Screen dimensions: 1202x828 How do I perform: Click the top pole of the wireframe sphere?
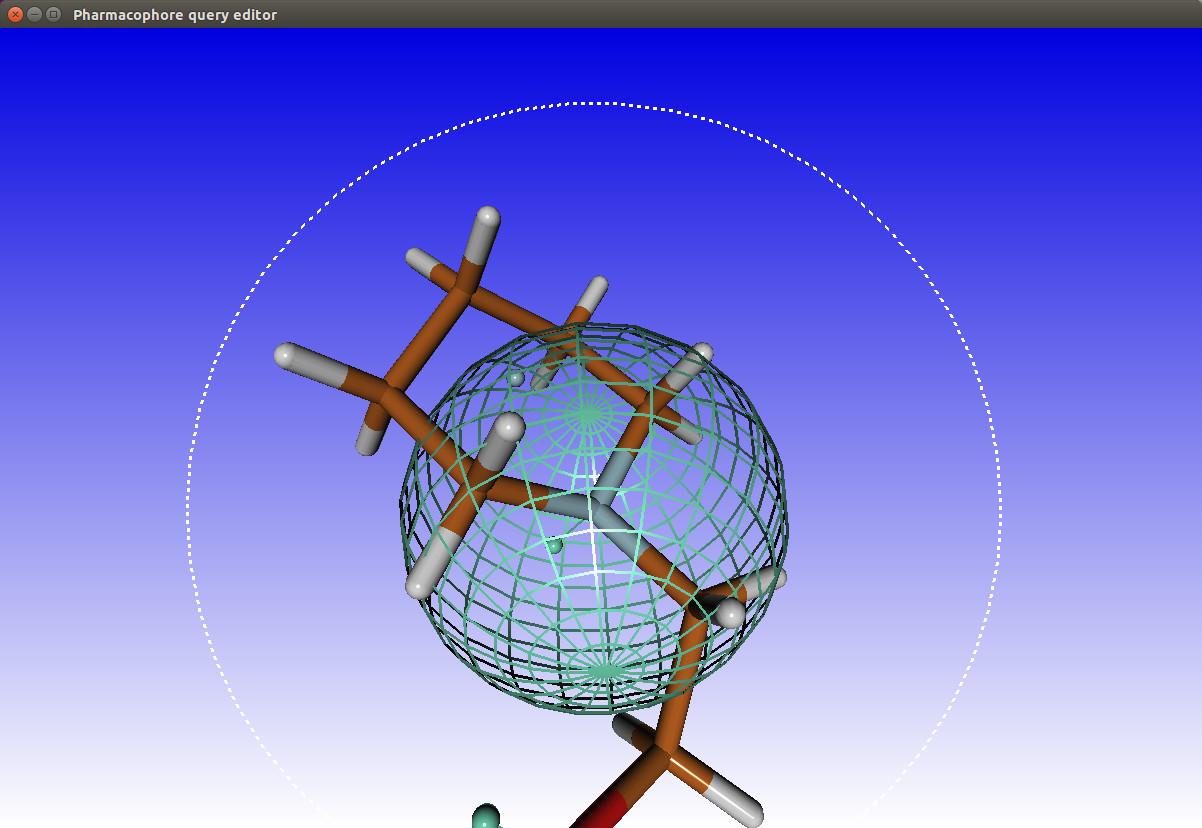click(x=588, y=412)
